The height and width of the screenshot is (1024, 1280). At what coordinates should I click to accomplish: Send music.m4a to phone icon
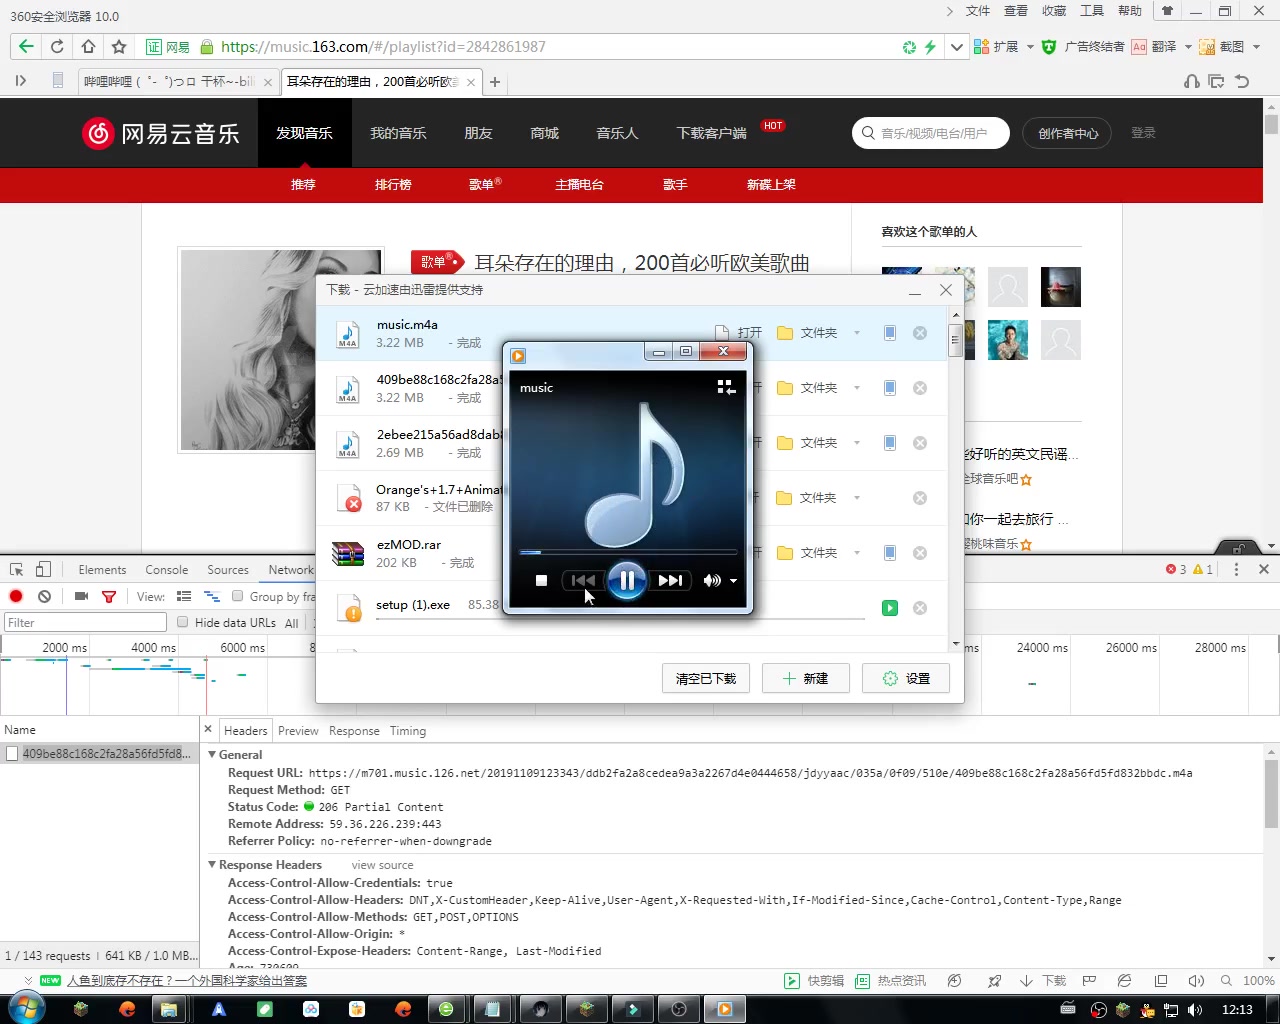889,333
